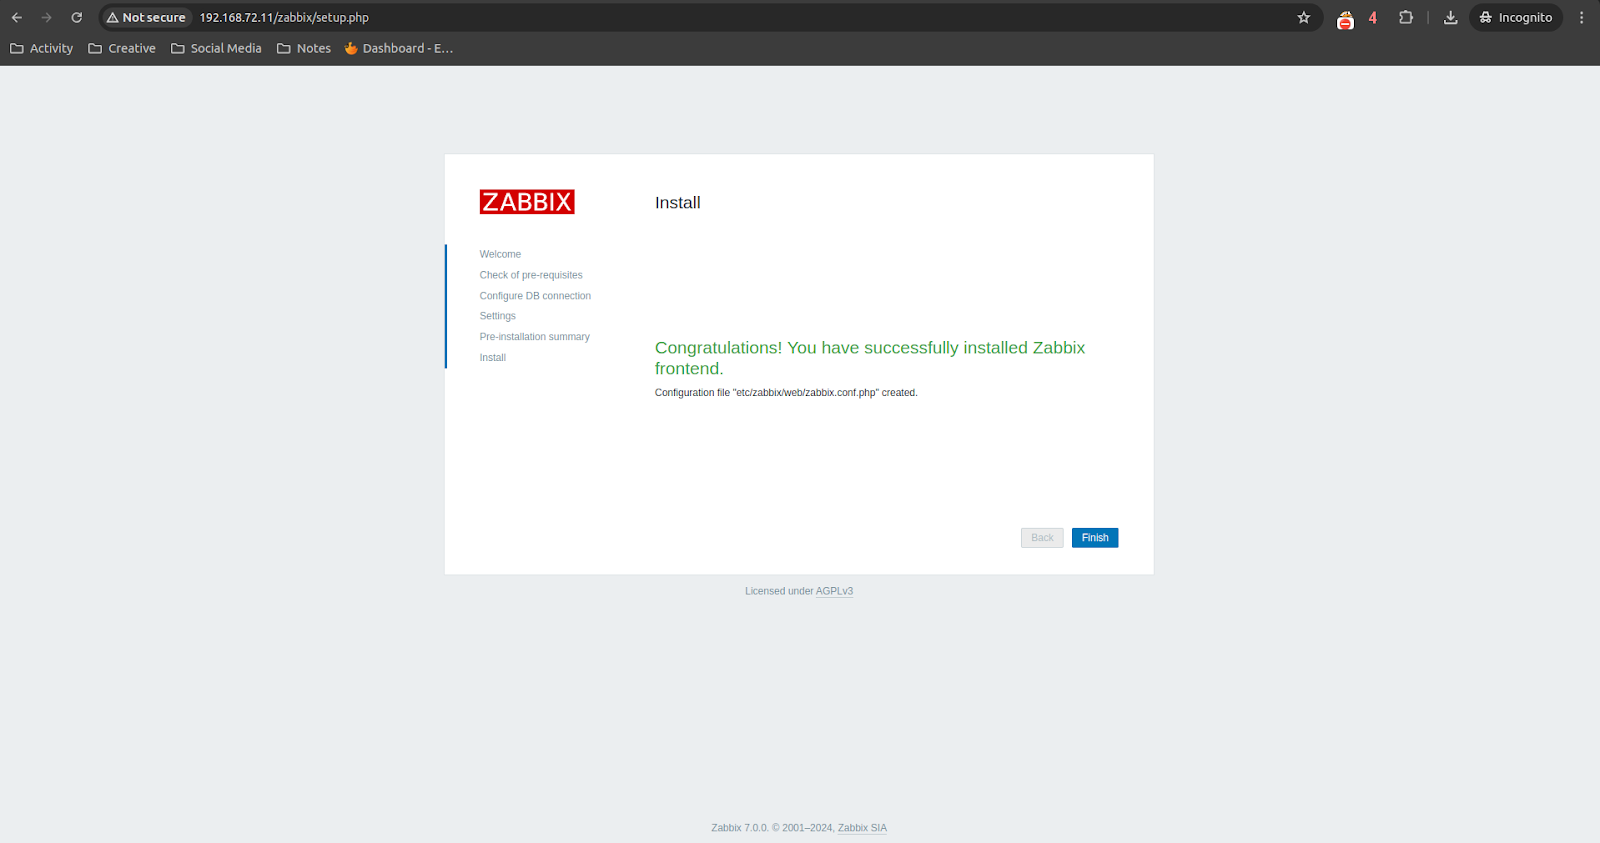Select Configure DB connection step
This screenshot has width=1600, height=843.
[x=535, y=296]
